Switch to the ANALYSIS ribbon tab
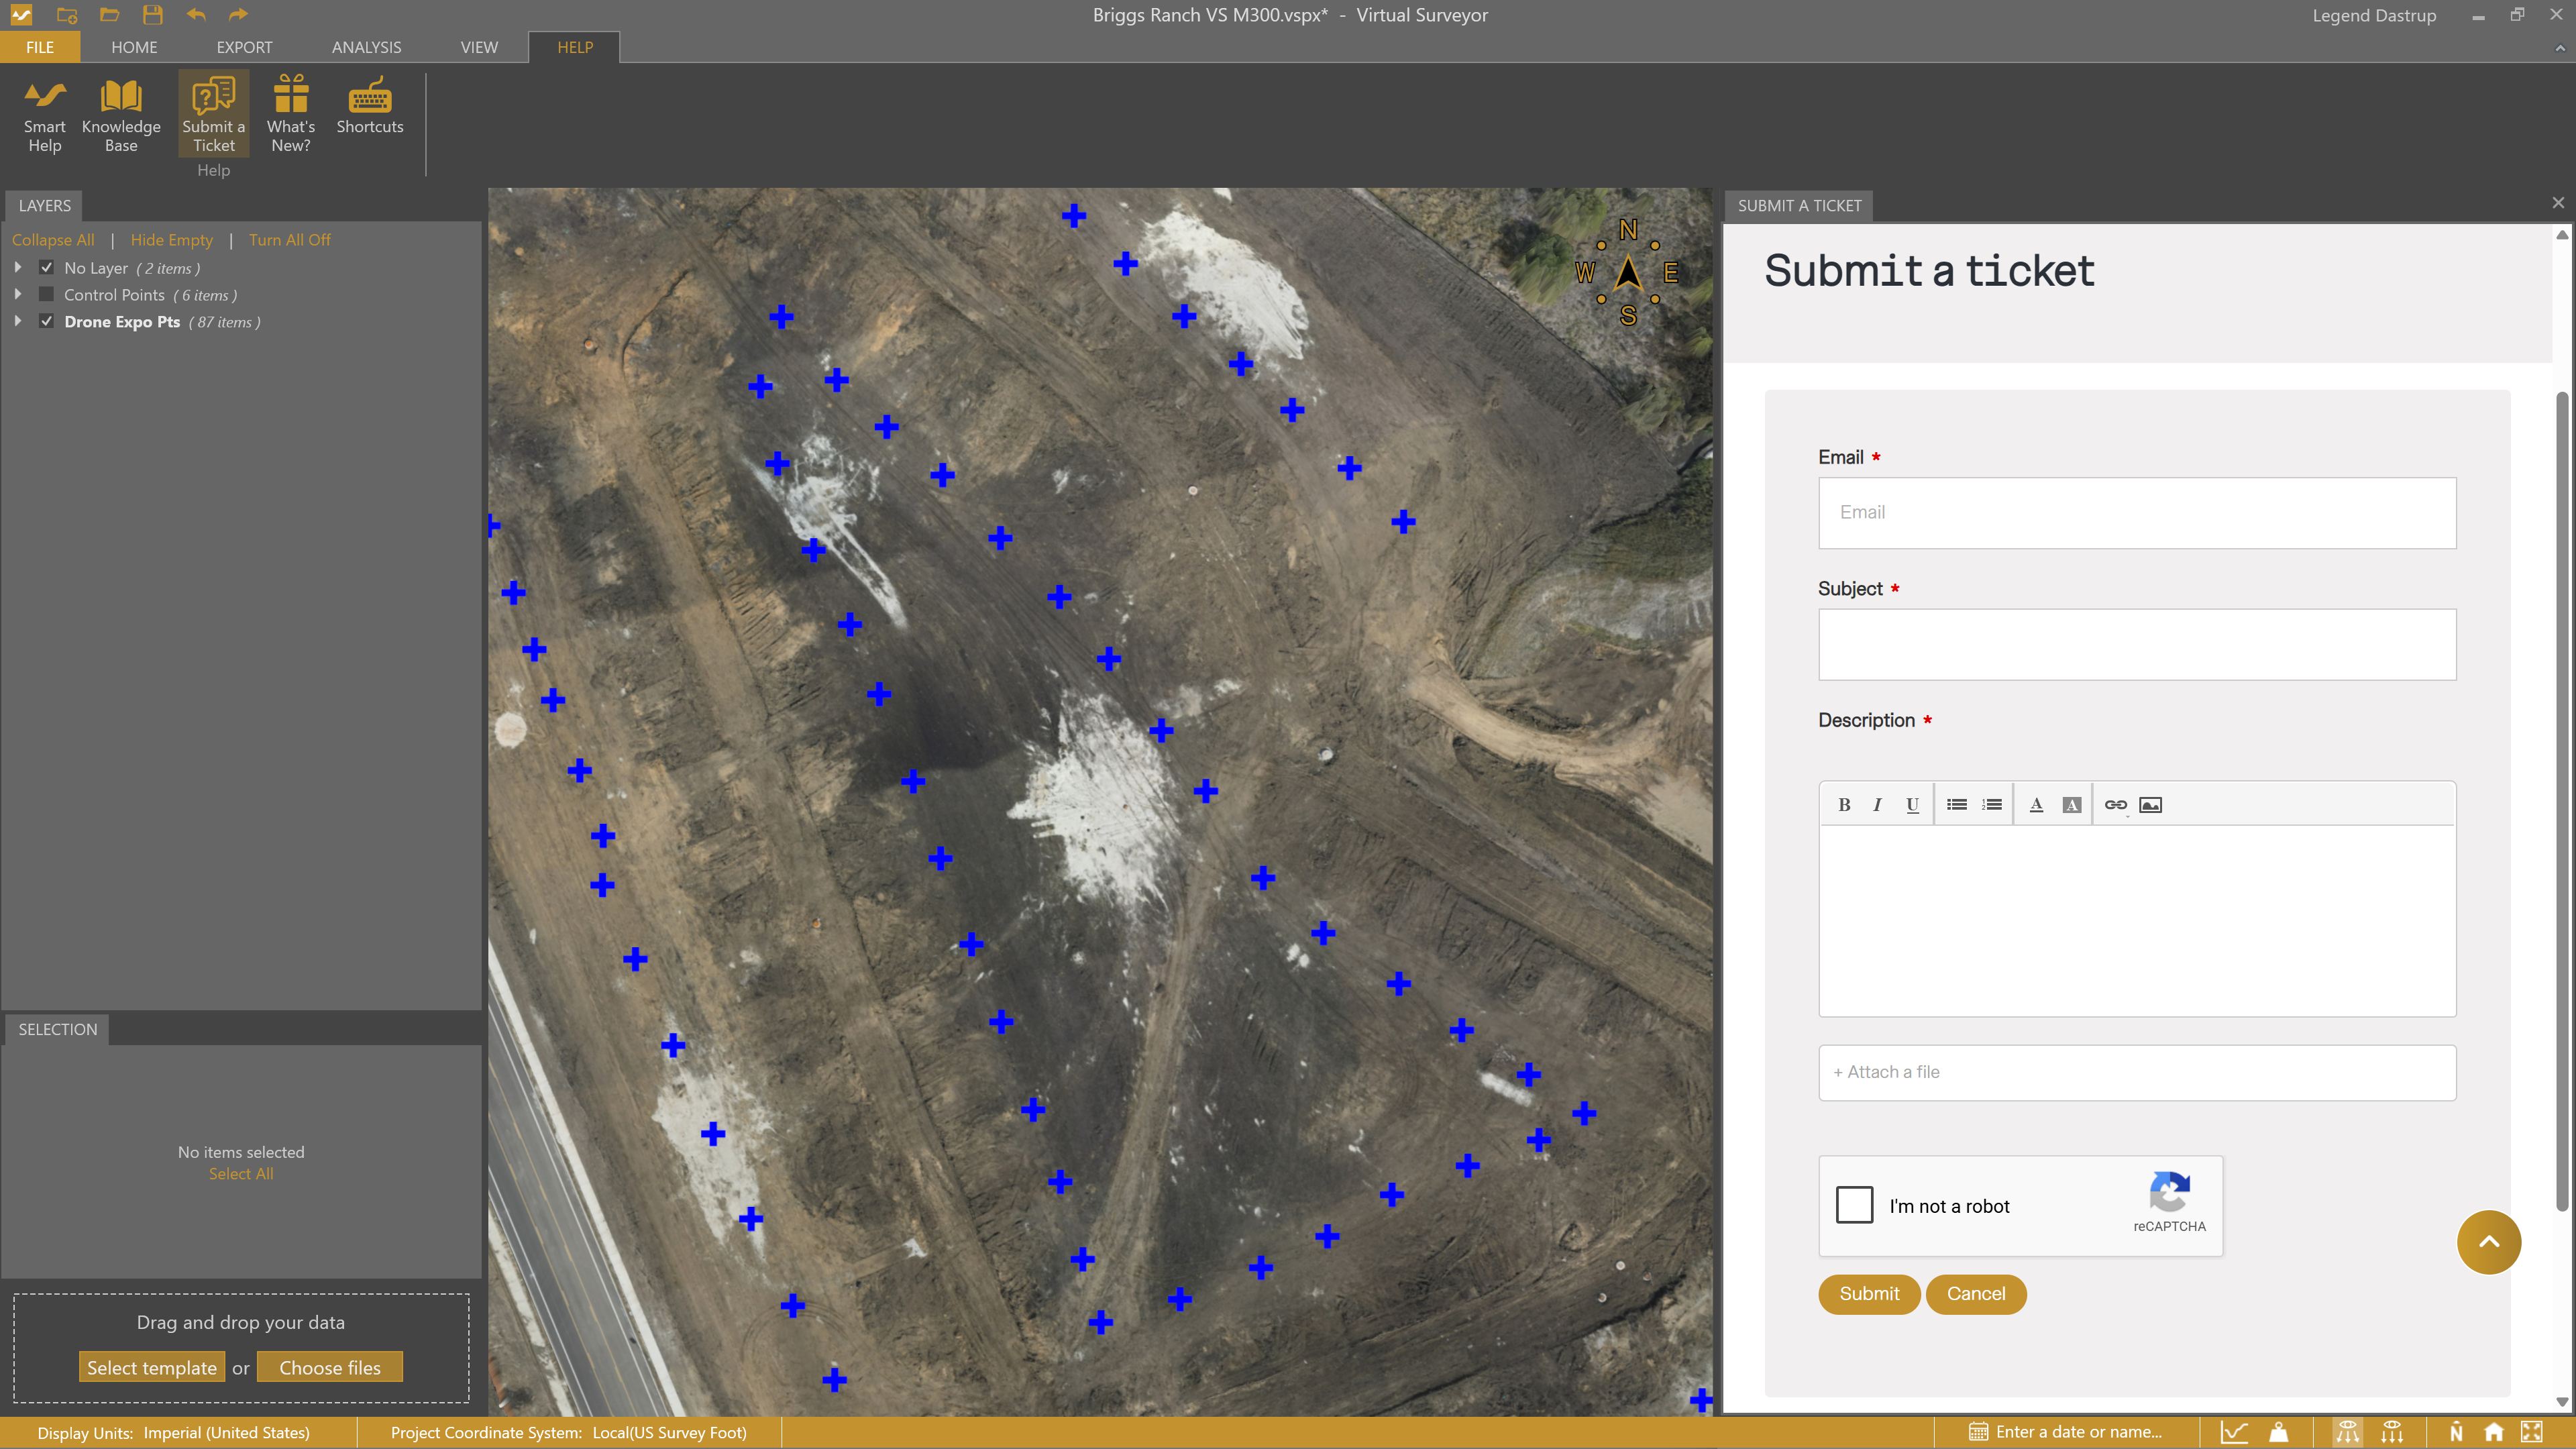 (366, 47)
